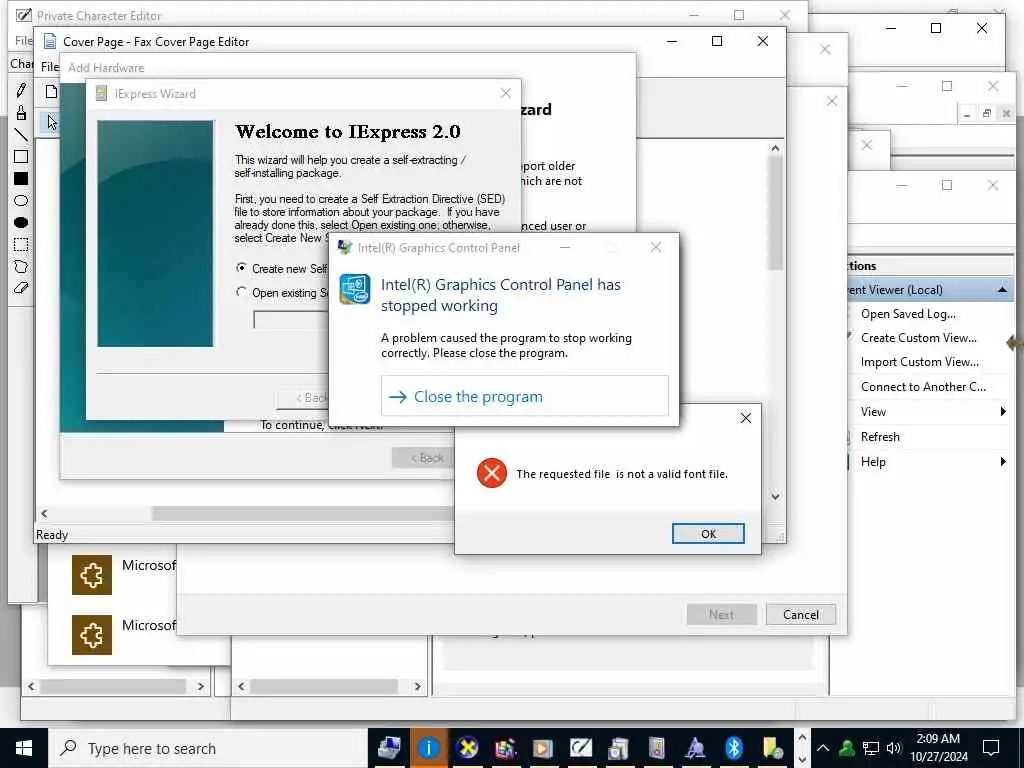This screenshot has width=1024, height=768.
Task: Open the blue info icon app on taskbar
Action: 428,748
